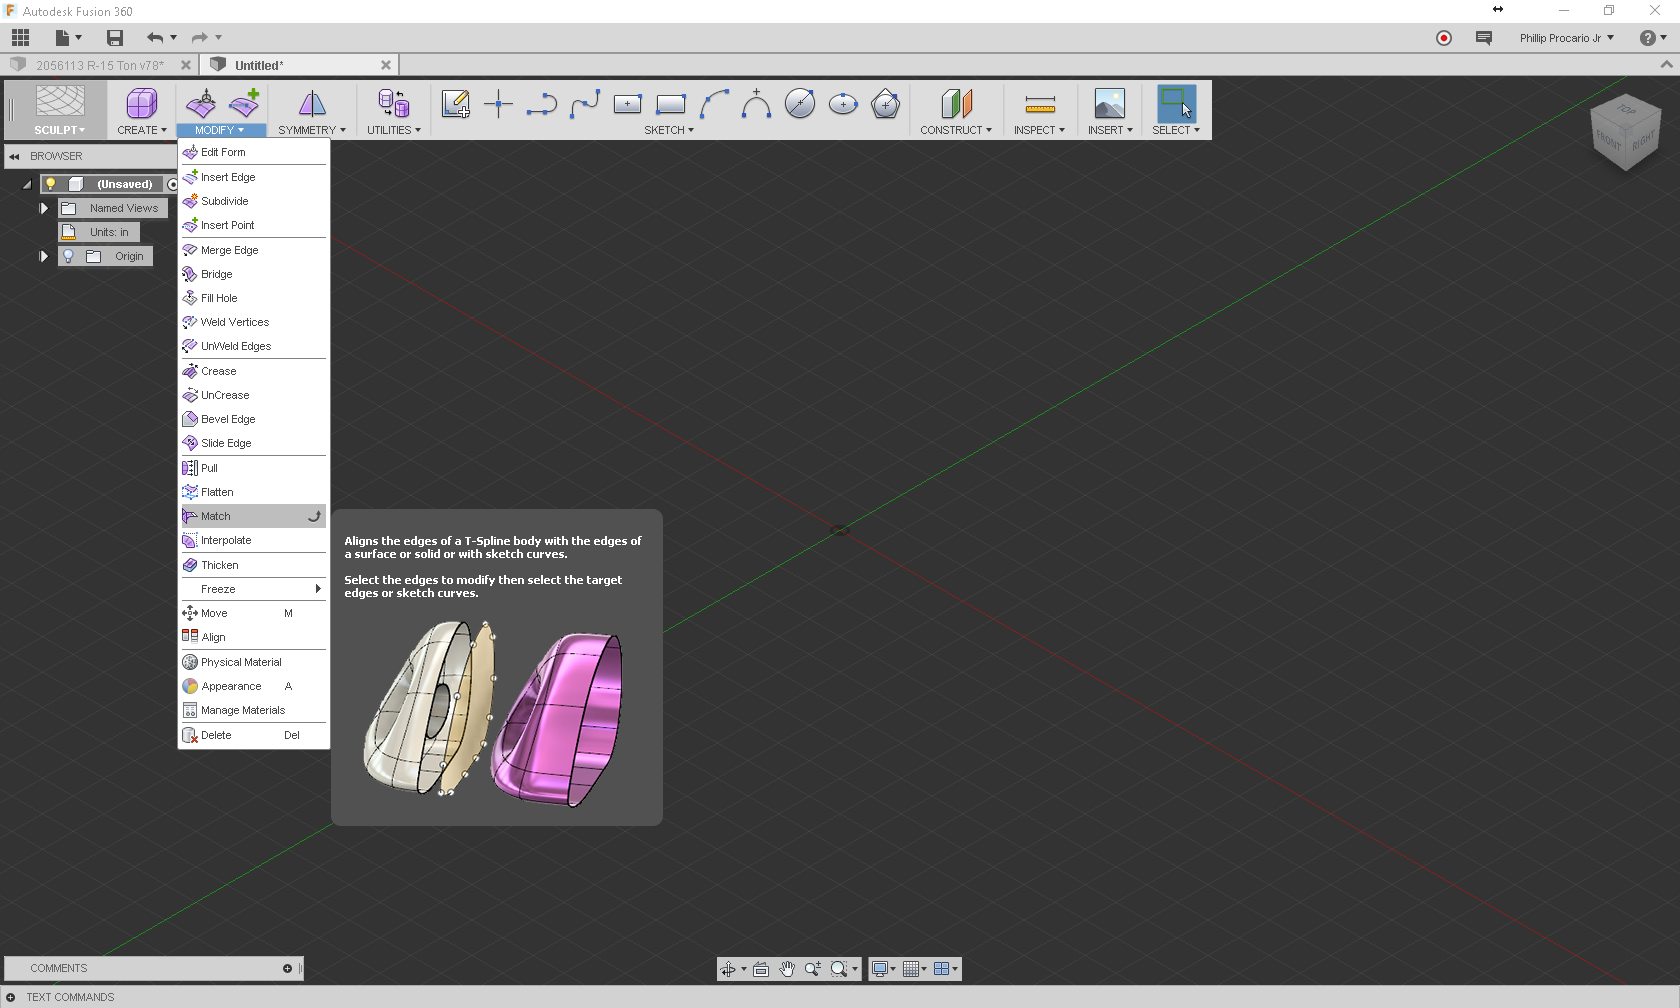The height and width of the screenshot is (1008, 1680).
Task: Click the Match command in the menu
Action: coord(213,516)
